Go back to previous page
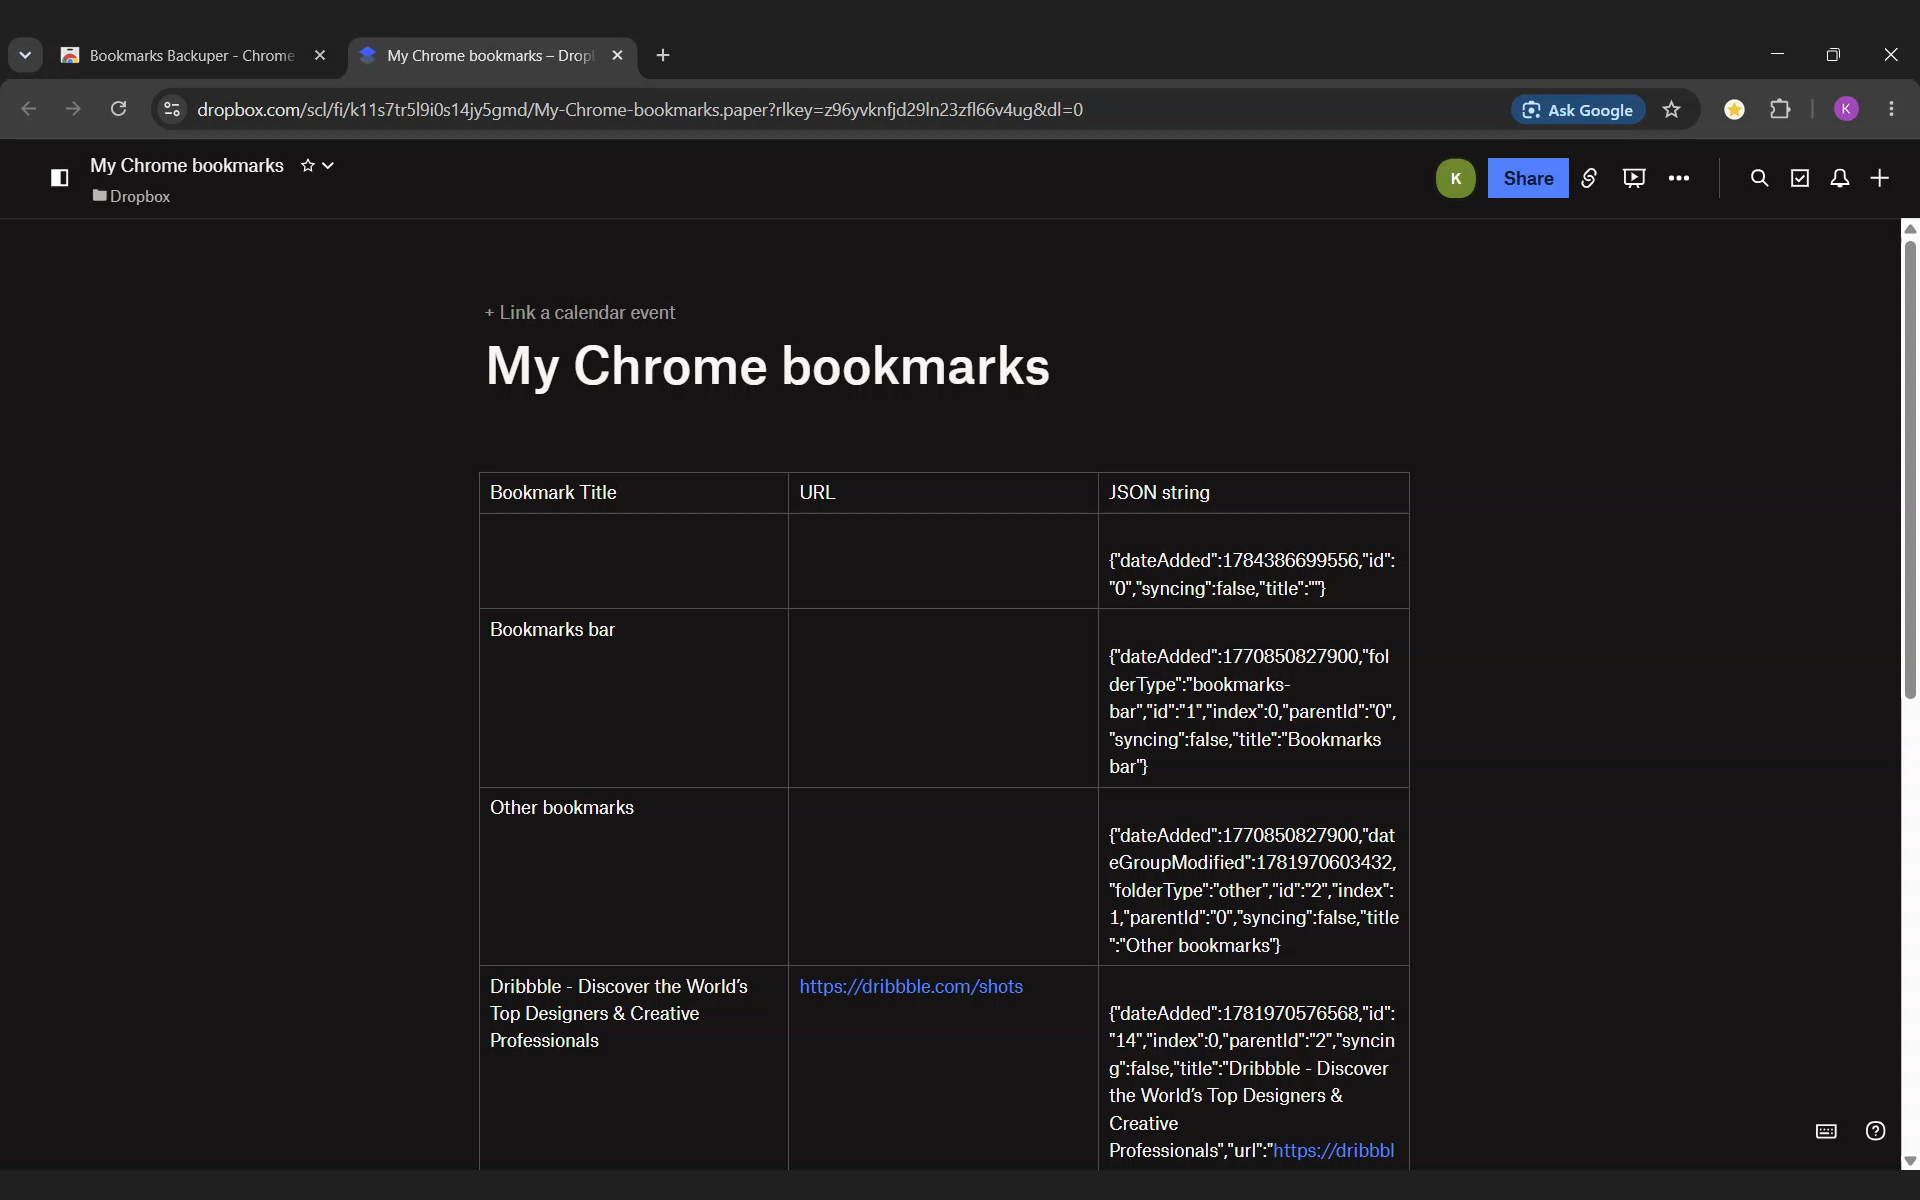The image size is (1920, 1200). click(x=29, y=109)
